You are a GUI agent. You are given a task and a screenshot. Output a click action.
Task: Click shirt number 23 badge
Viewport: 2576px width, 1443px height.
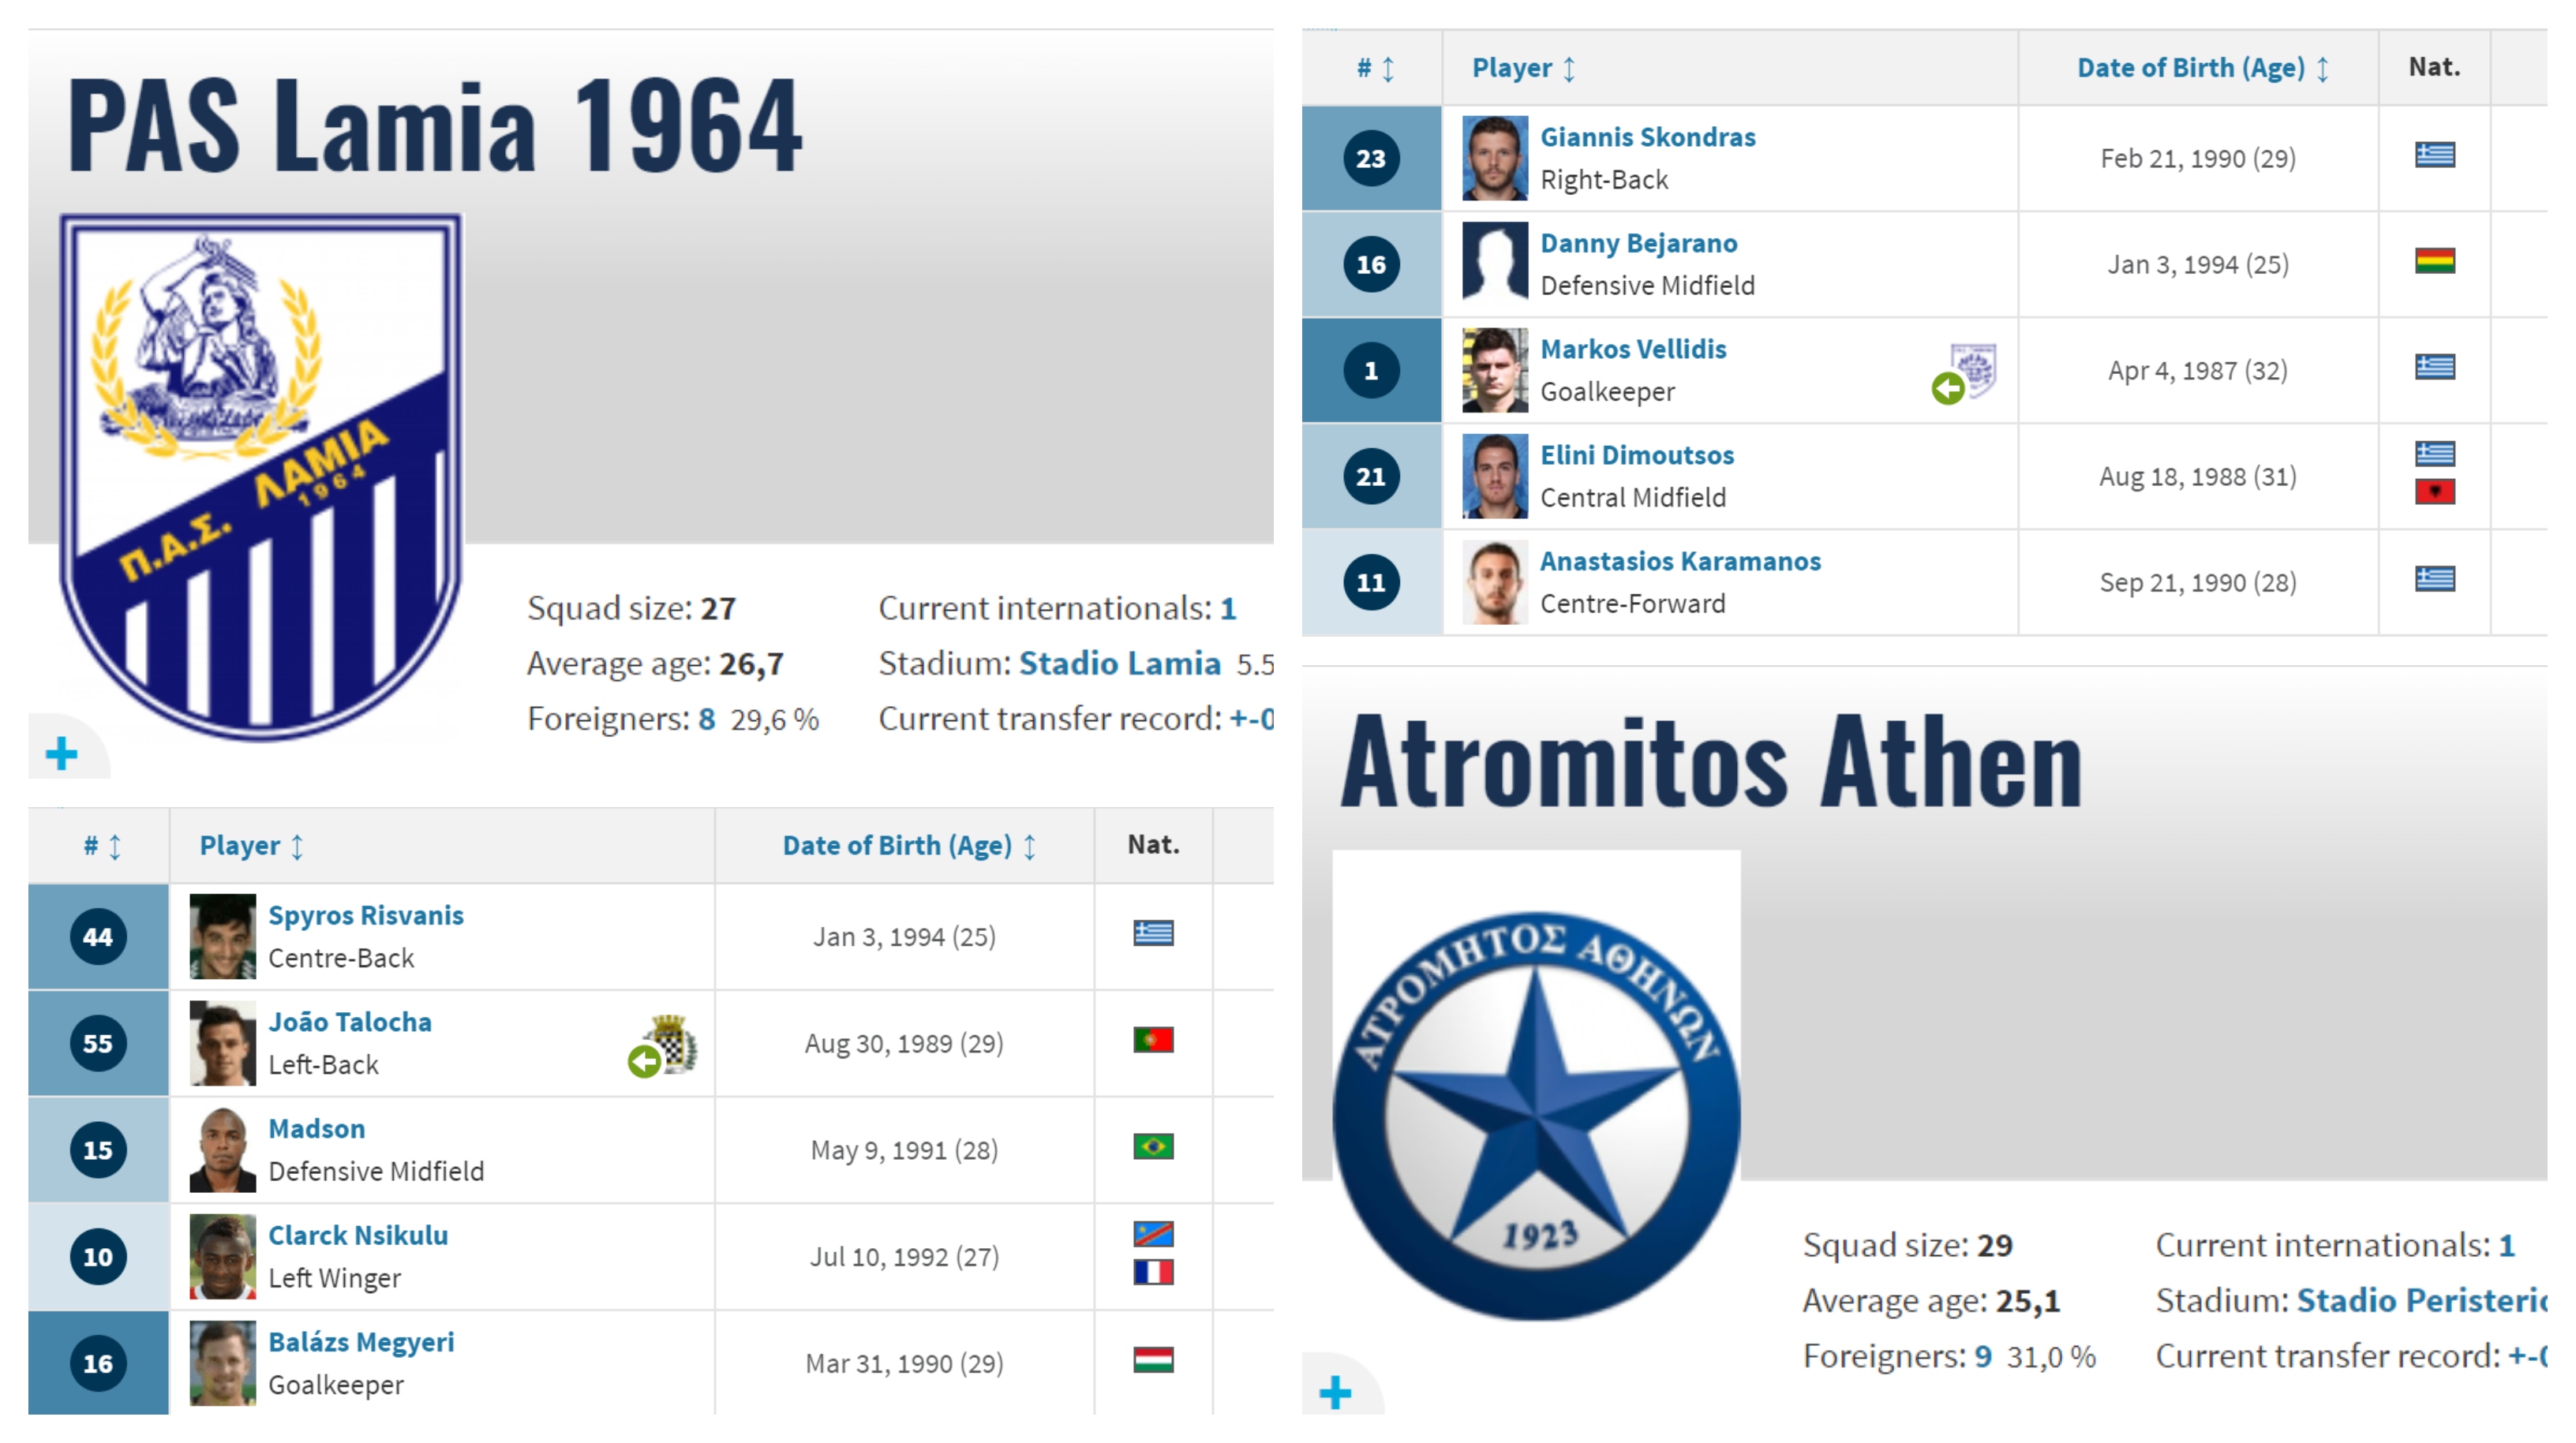(1371, 158)
